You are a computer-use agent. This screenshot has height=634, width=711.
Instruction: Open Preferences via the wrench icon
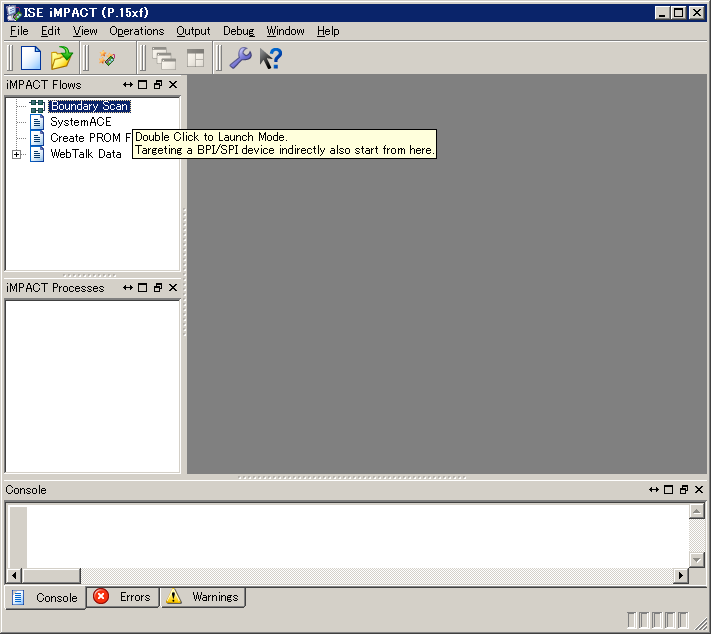241,58
